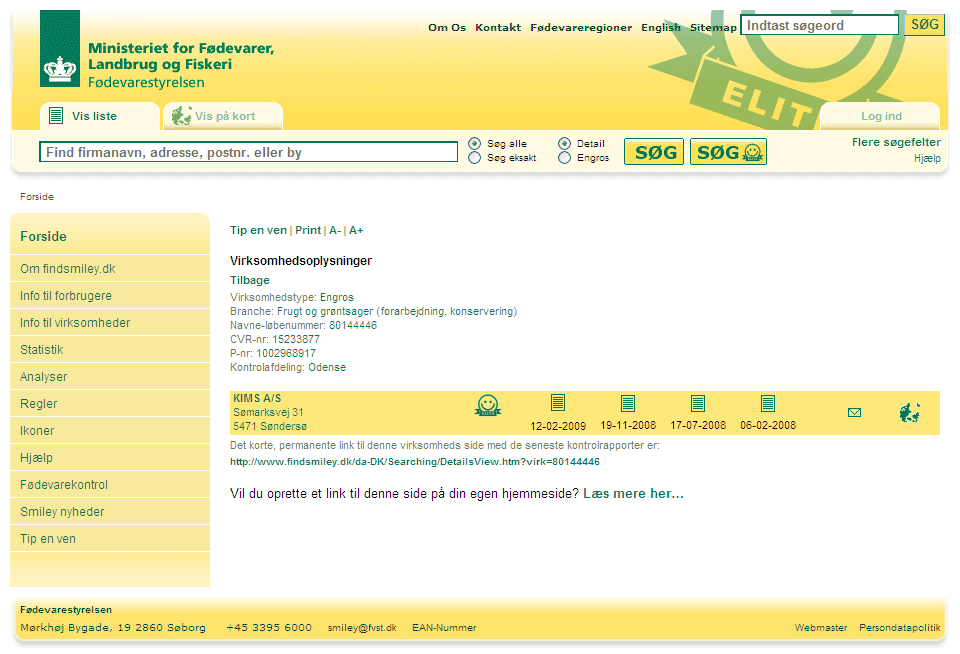Open the control report dated 06-02-2008
The height and width of the screenshot is (654, 960).
pos(768,404)
